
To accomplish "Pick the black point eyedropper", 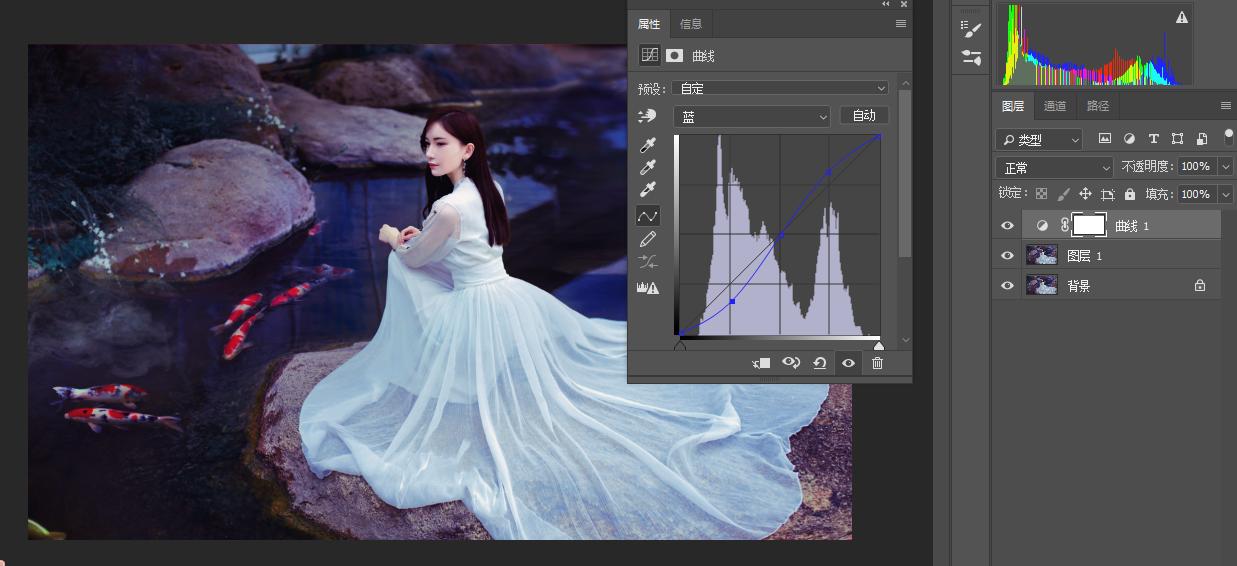I will tap(647, 147).
